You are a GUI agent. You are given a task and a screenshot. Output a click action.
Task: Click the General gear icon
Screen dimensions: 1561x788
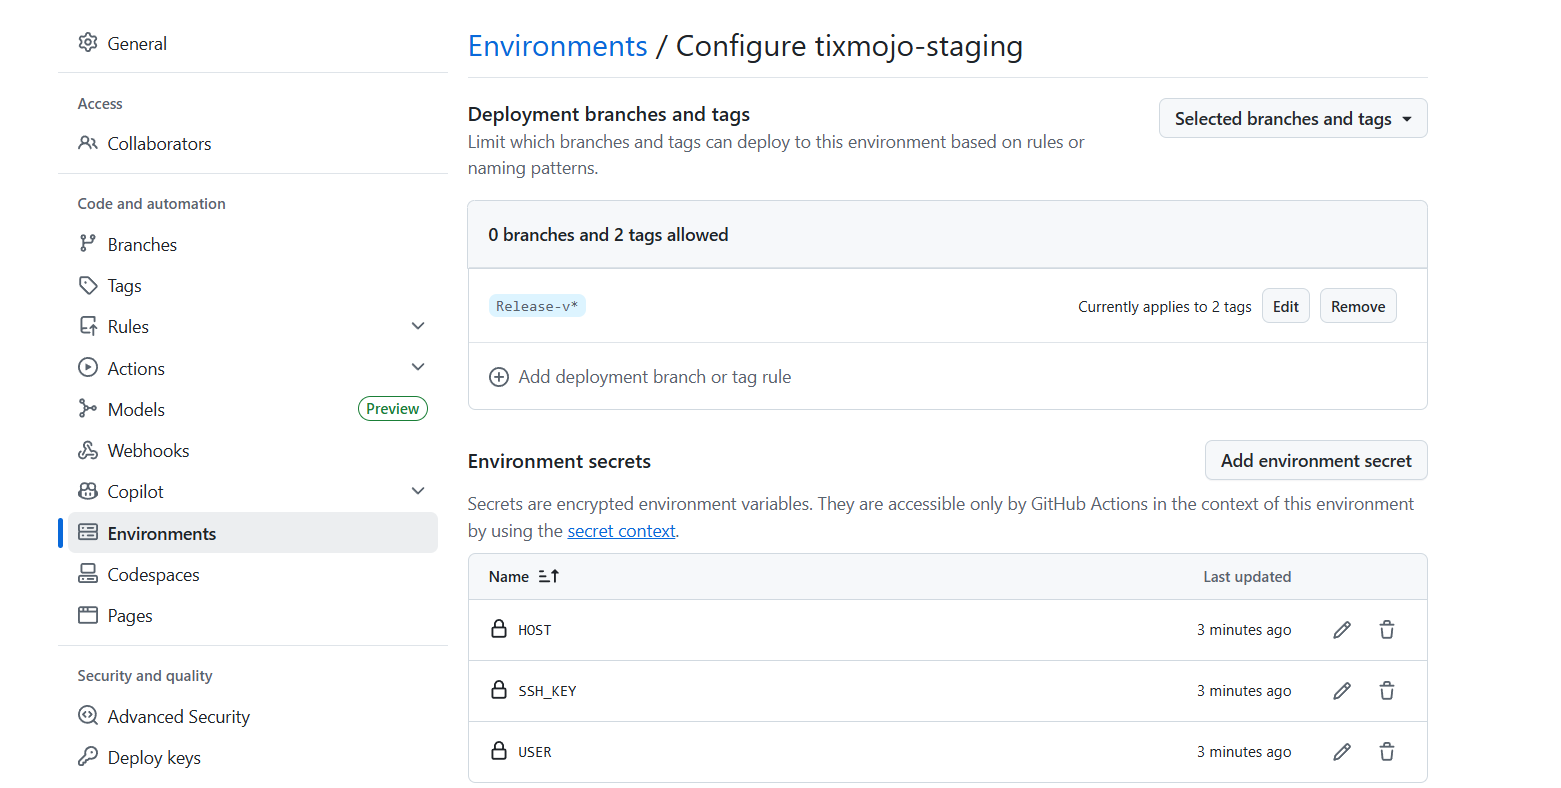coord(88,43)
